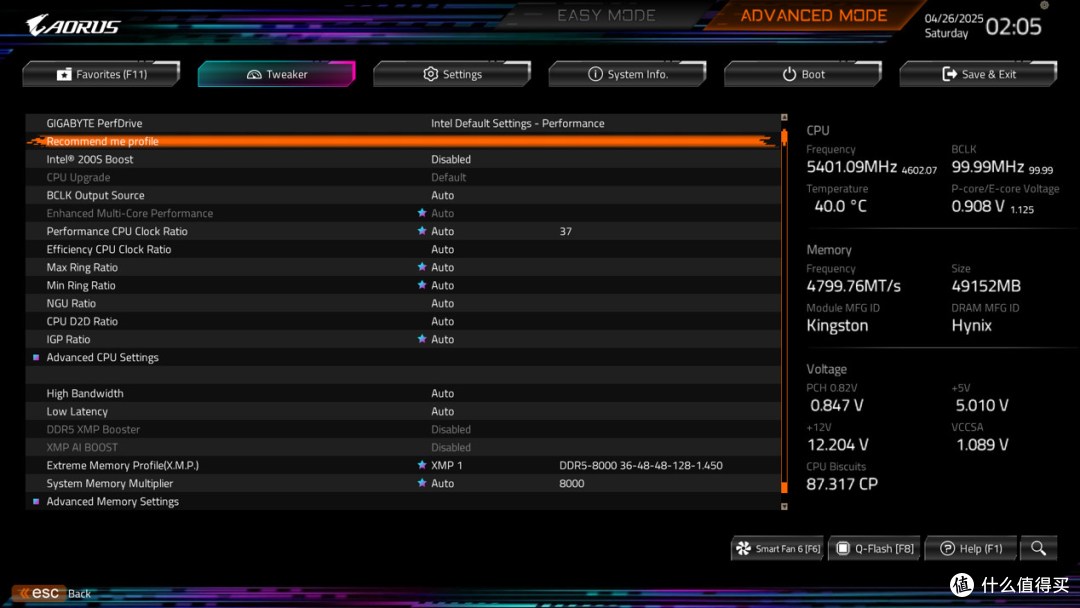Click the Min Ring Ratio Auto field
1080x608 pixels.
(x=442, y=284)
